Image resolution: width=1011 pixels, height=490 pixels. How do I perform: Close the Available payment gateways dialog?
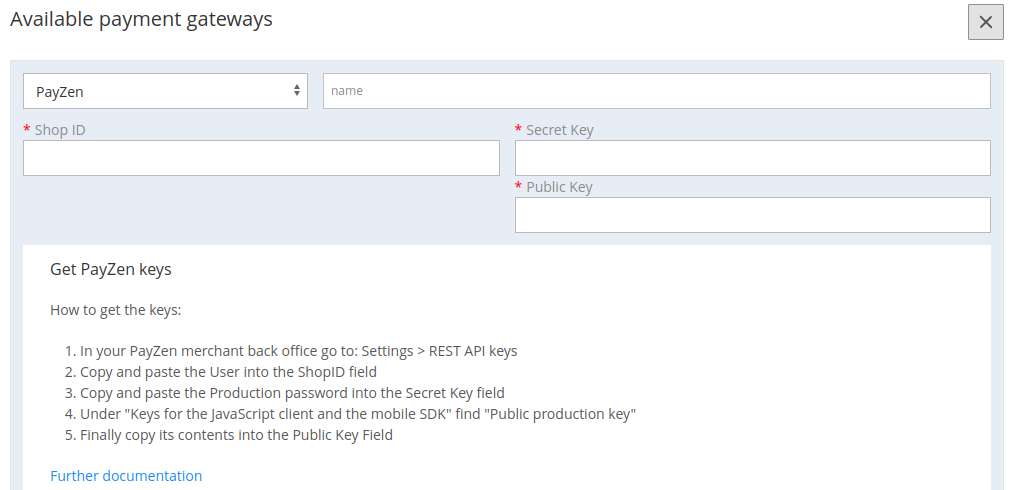tap(985, 23)
